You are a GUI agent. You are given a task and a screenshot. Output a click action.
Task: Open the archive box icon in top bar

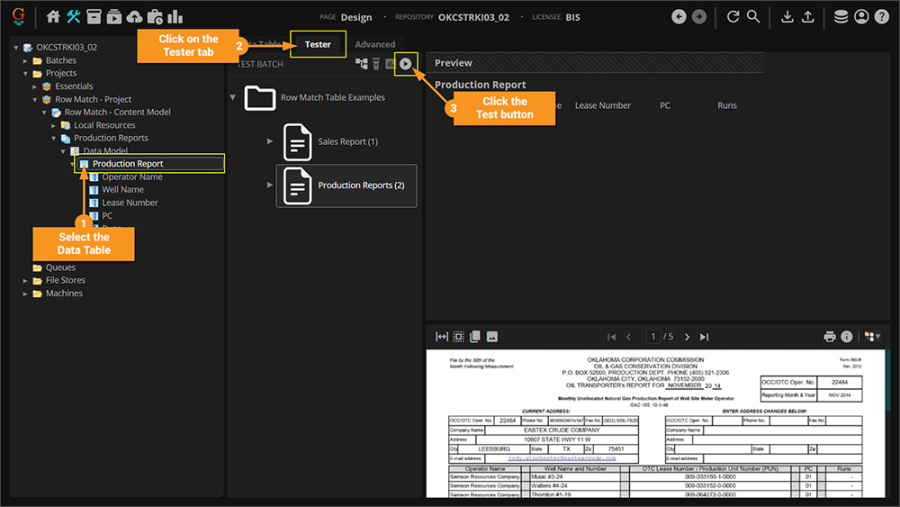click(94, 17)
